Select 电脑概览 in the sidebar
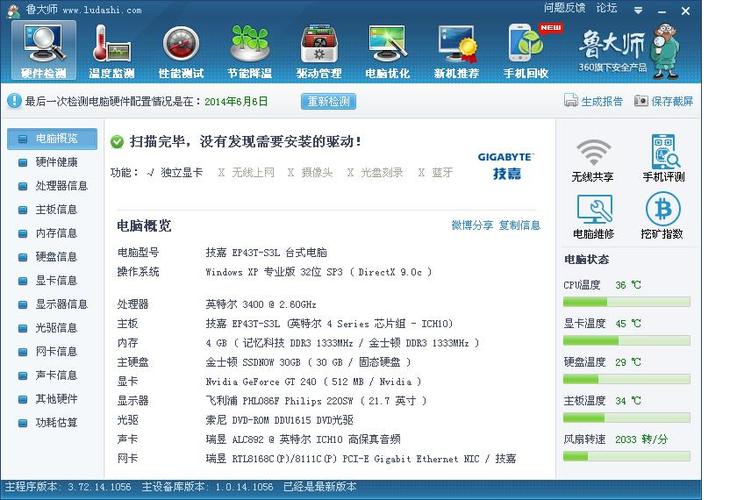This screenshot has height=500, width=737. pyautogui.click(x=52, y=139)
